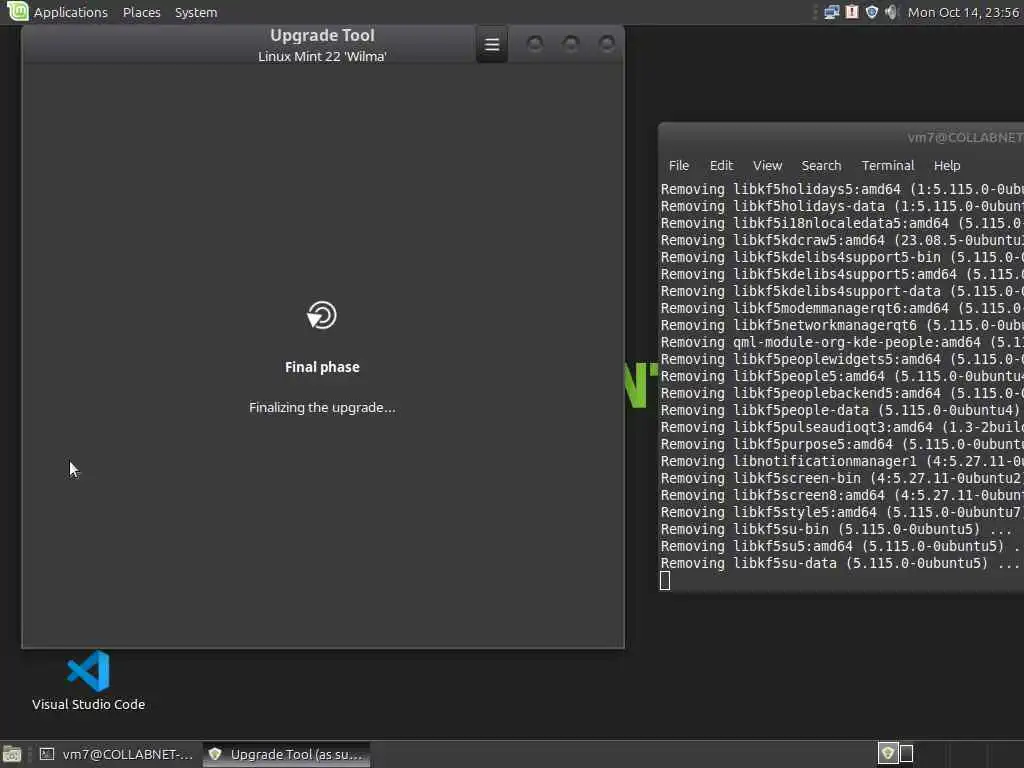Open the clock showing Mon Oct 14, 23:56

(963, 12)
